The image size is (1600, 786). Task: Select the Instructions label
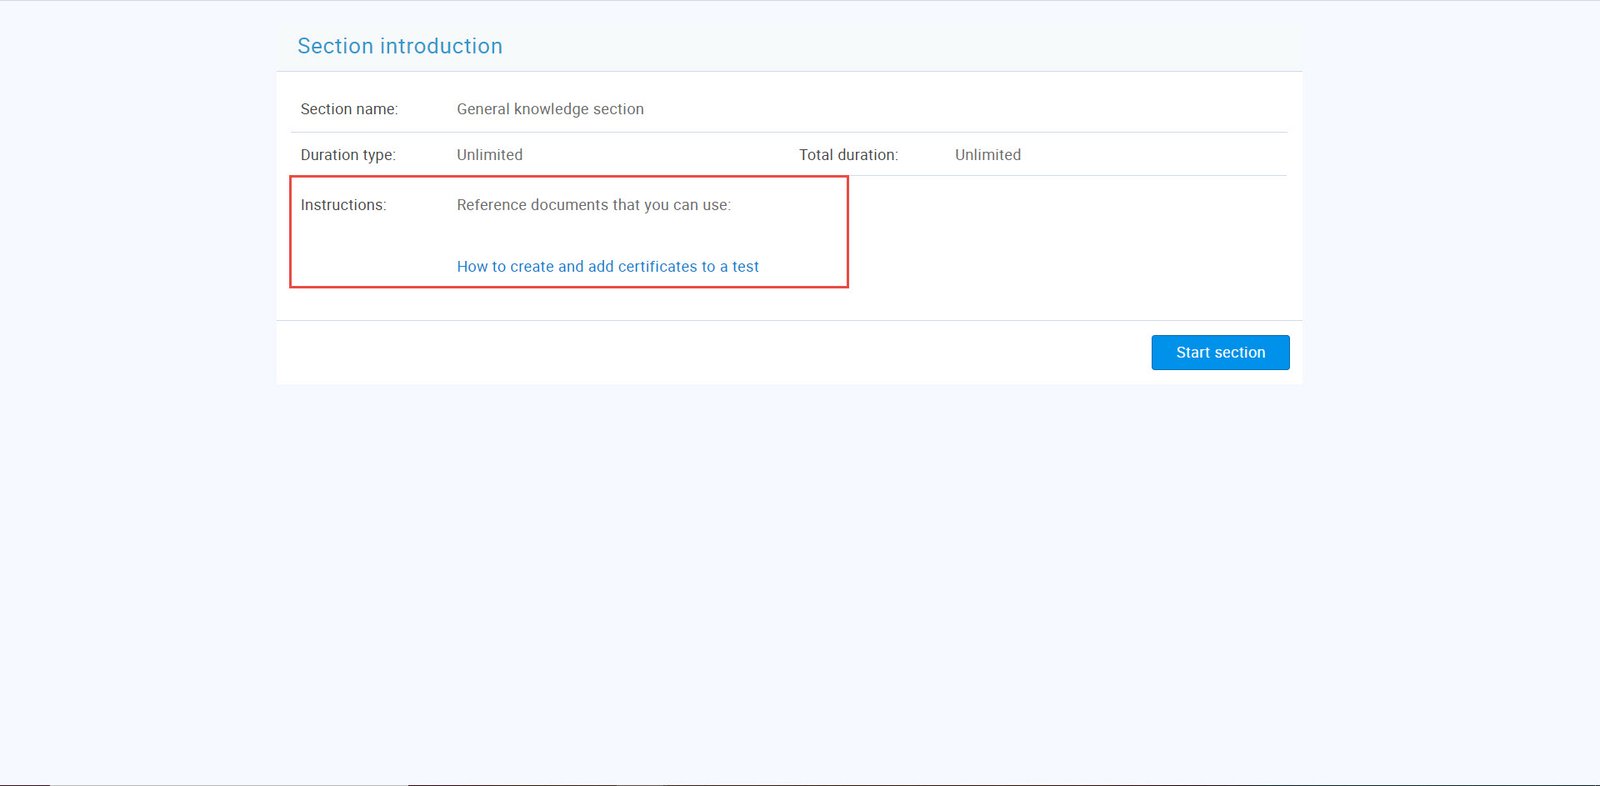pos(343,205)
